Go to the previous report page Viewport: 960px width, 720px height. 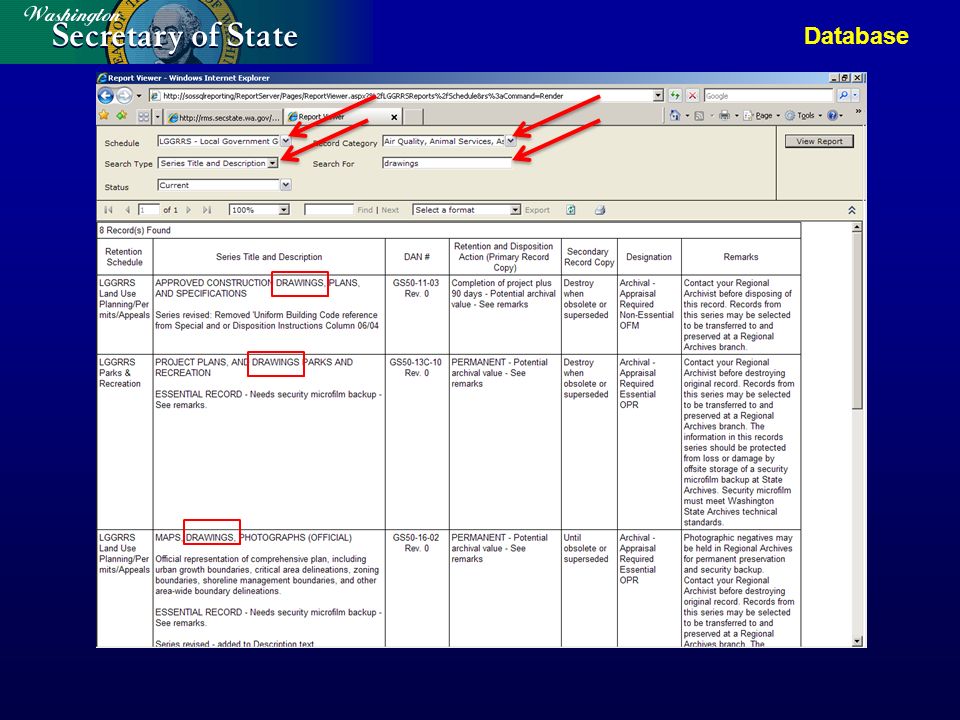pyautogui.click(x=127, y=210)
